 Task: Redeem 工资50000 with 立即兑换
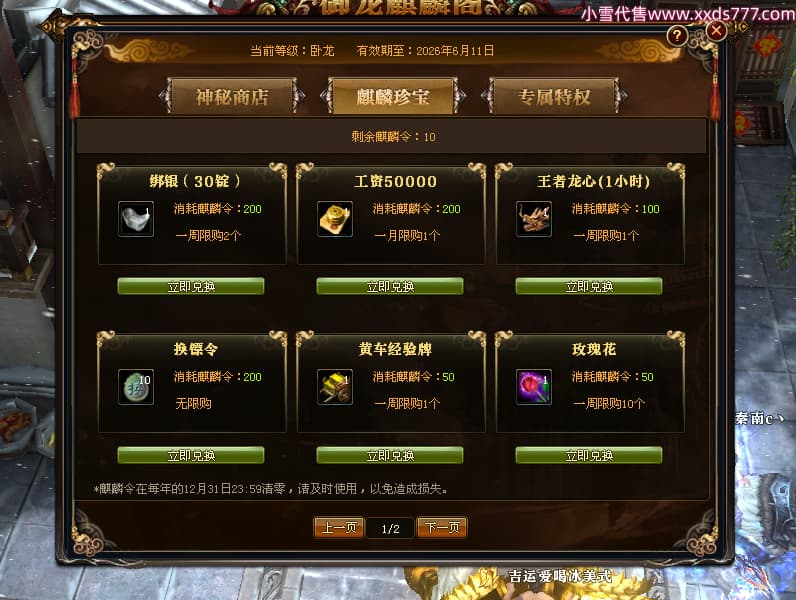point(390,286)
